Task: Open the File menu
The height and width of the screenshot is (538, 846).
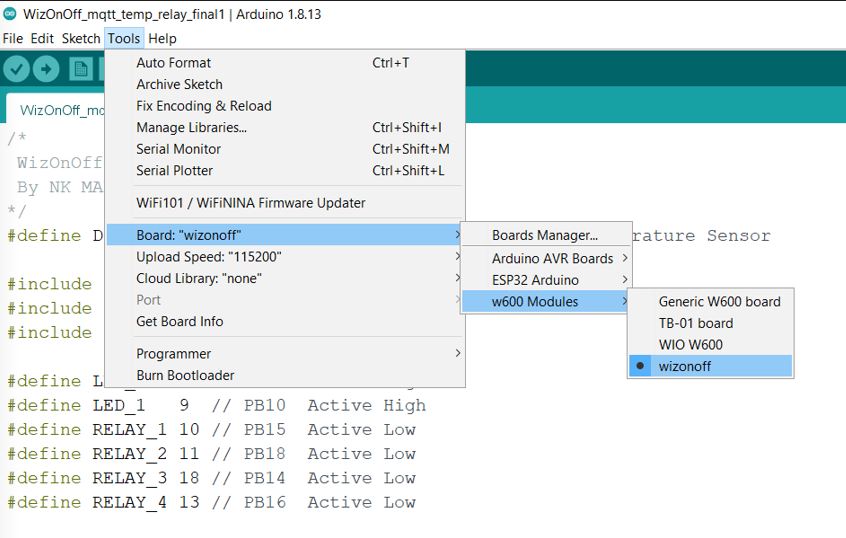Action: coord(12,38)
